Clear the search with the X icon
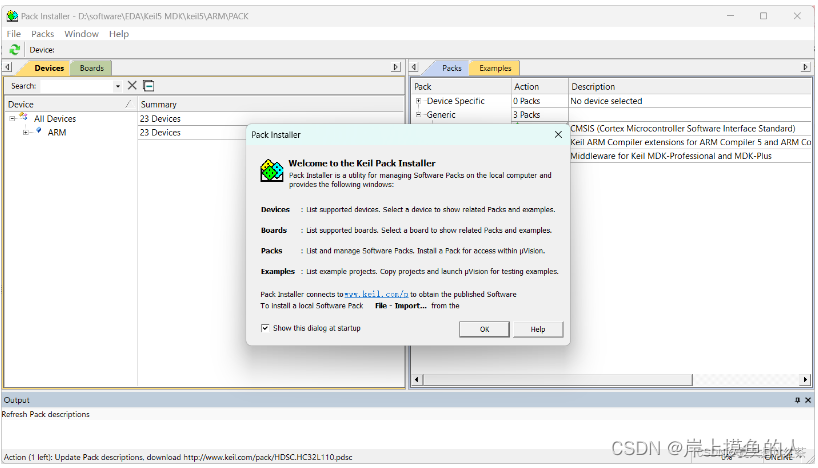Image resolution: width=818 pixels, height=468 pixels. 132,86
